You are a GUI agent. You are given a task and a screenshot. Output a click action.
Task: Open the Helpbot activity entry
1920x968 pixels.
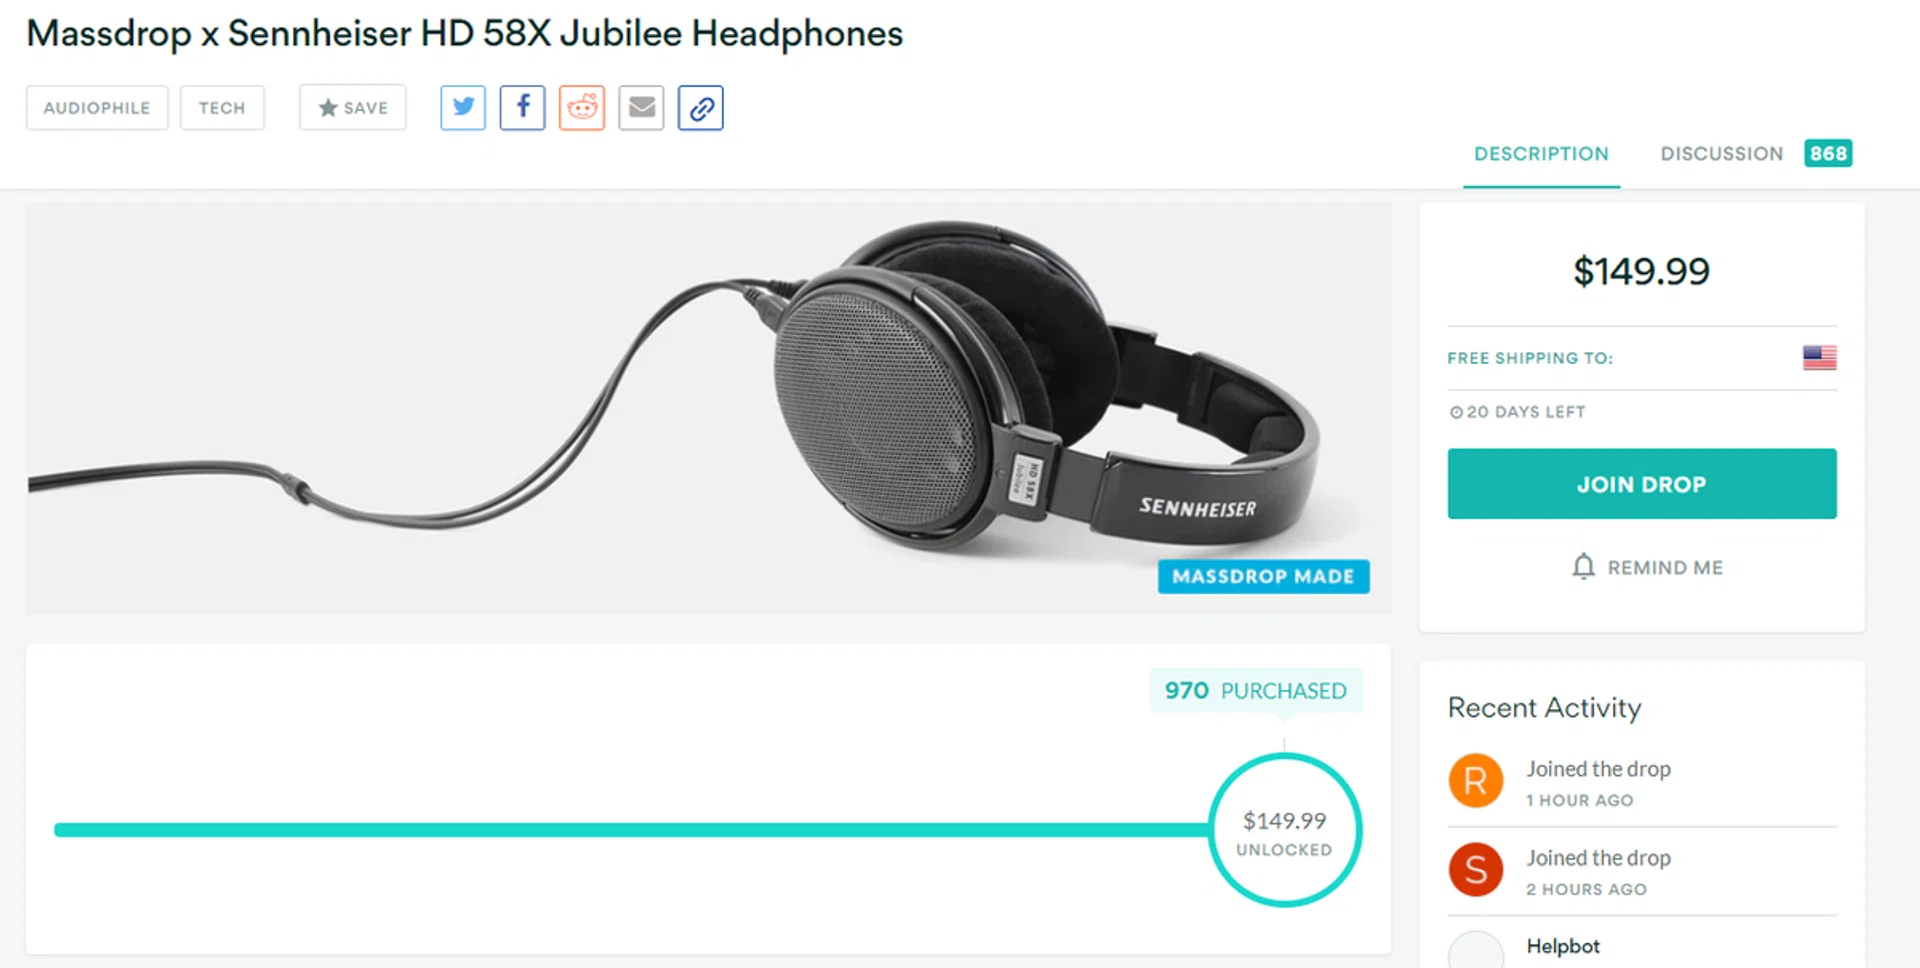point(1563,946)
